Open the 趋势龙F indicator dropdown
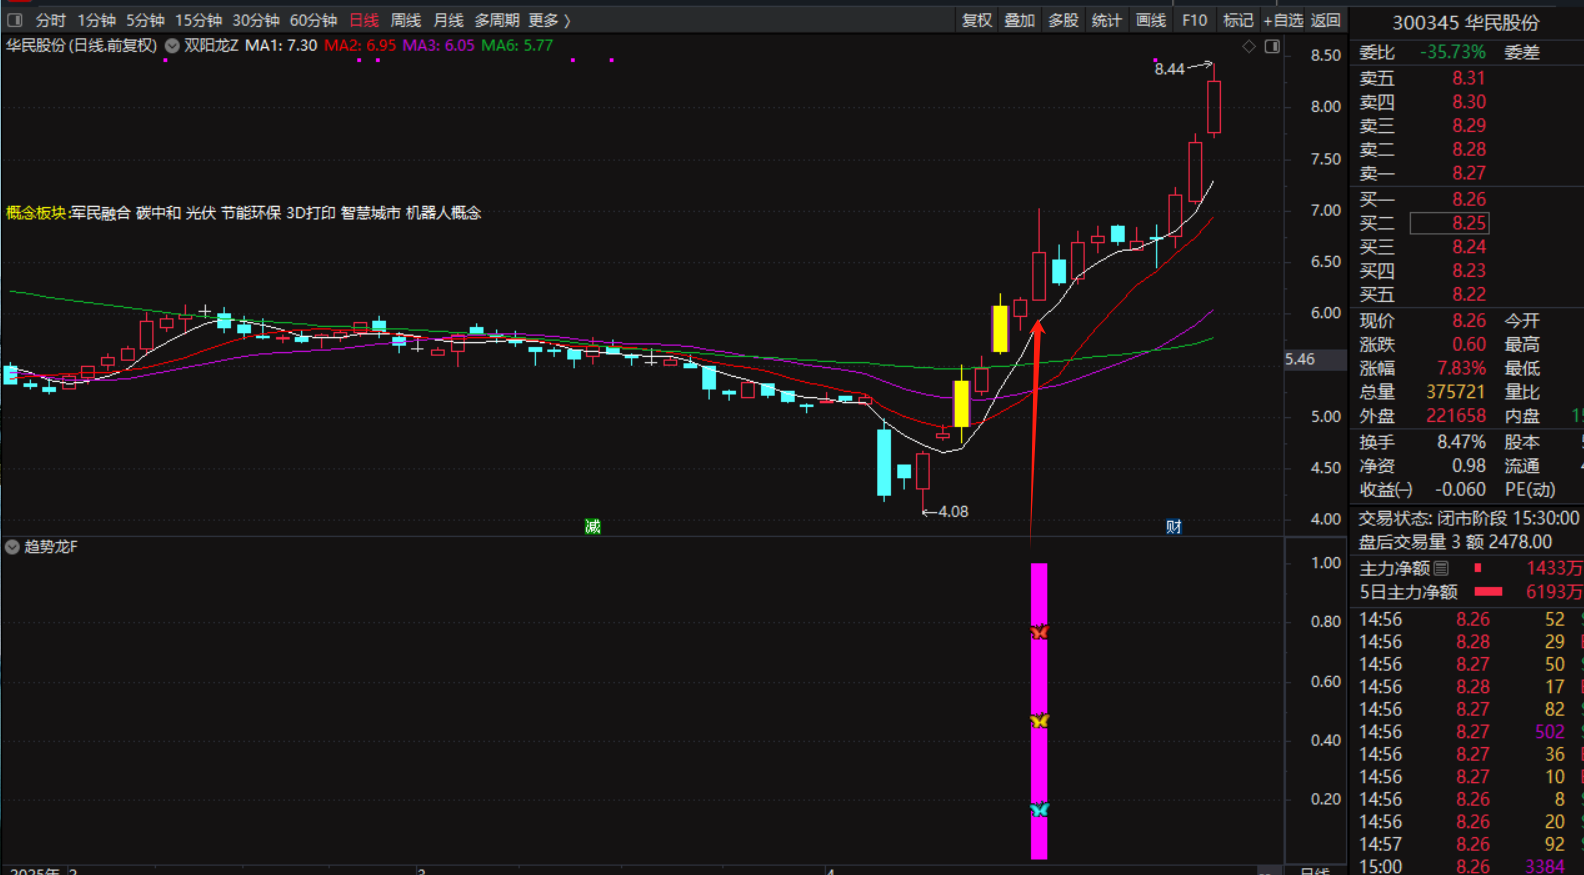 coord(12,547)
